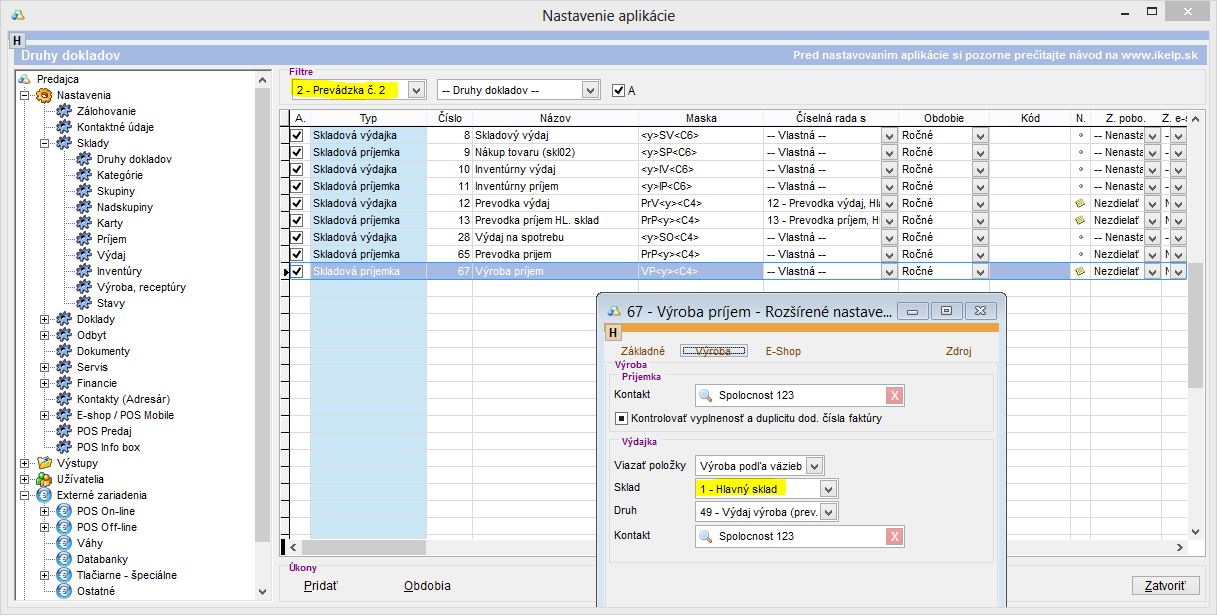Clear Príjemka contact with red X

tap(894, 395)
